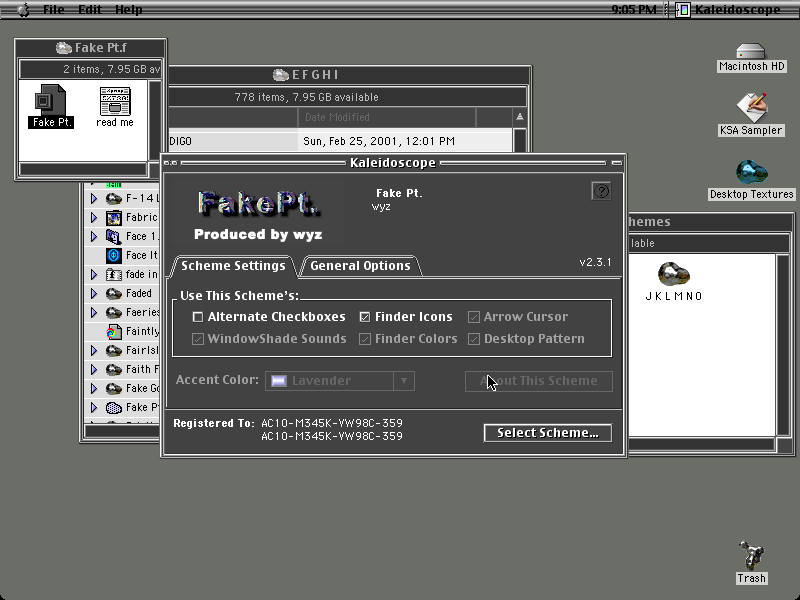
Task: Click the Sun, Feb 25, 2001 date cell
Action: (379, 141)
